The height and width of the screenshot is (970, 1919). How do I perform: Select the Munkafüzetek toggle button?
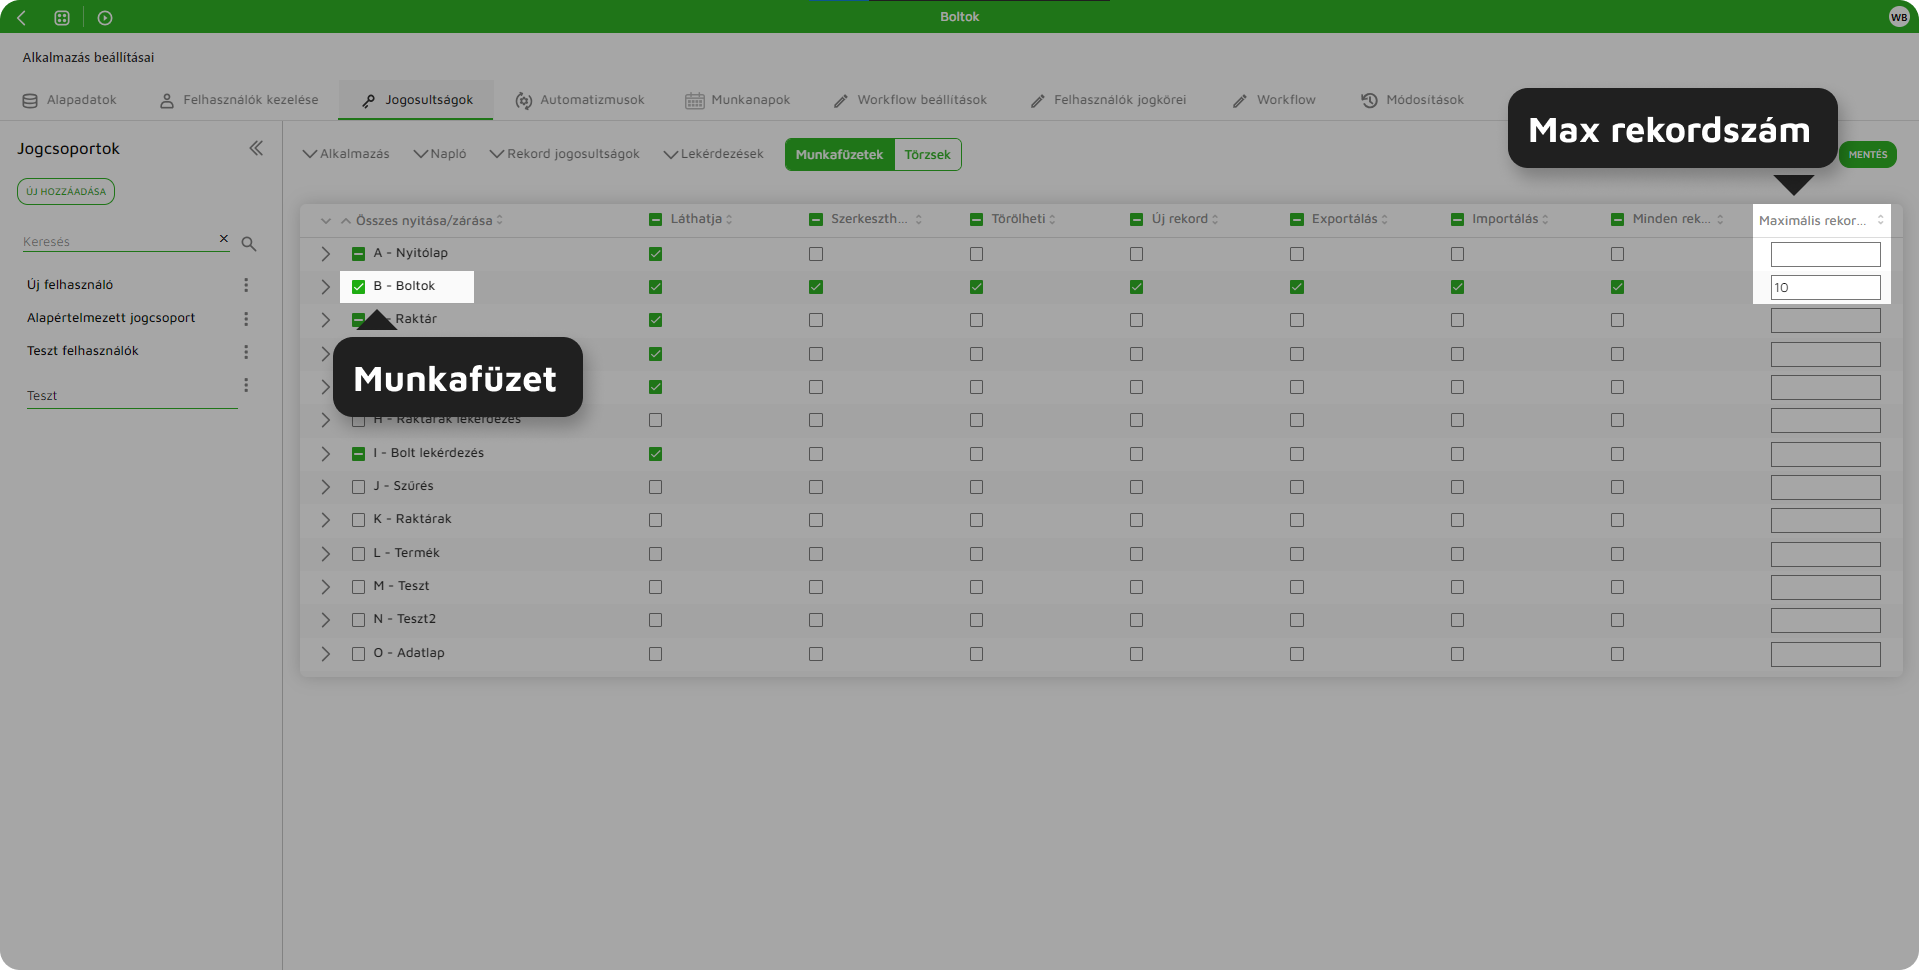tap(839, 154)
